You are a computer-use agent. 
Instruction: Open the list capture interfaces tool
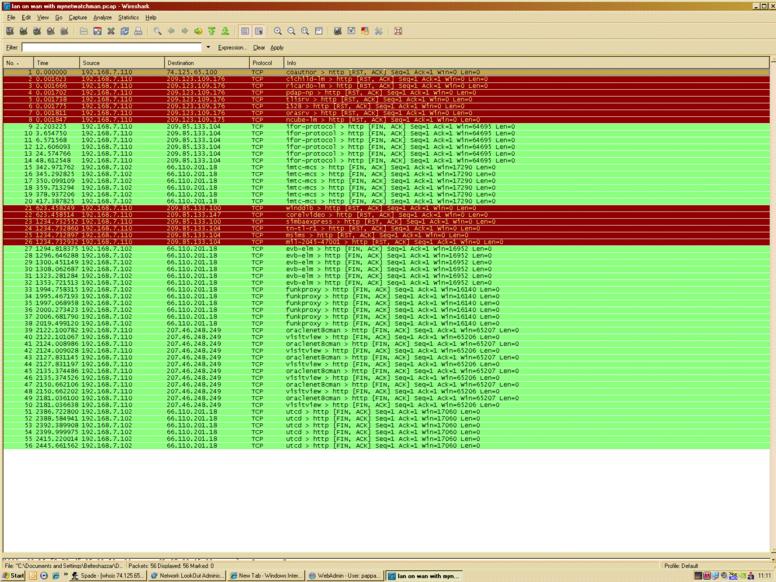click(x=9, y=31)
